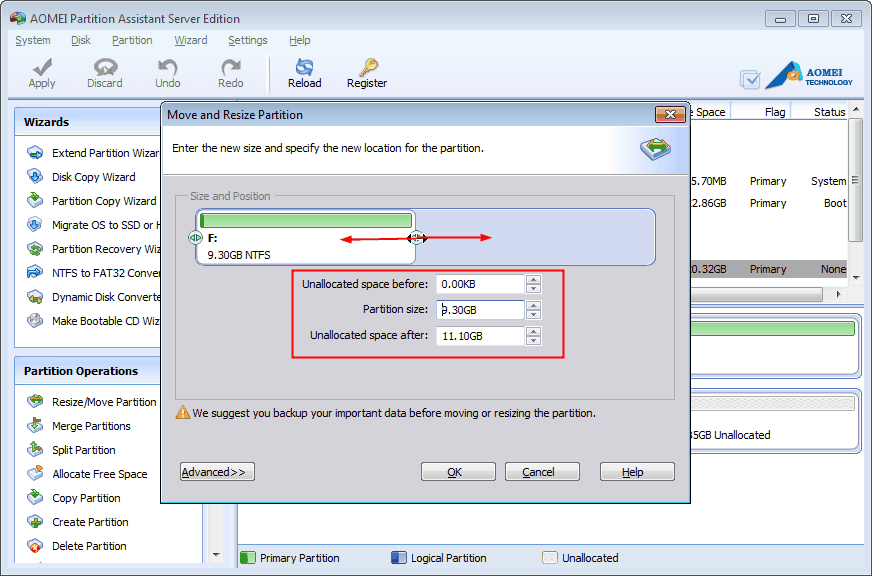The image size is (872, 576).
Task: Open the Wizard menu
Action: click(x=191, y=40)
